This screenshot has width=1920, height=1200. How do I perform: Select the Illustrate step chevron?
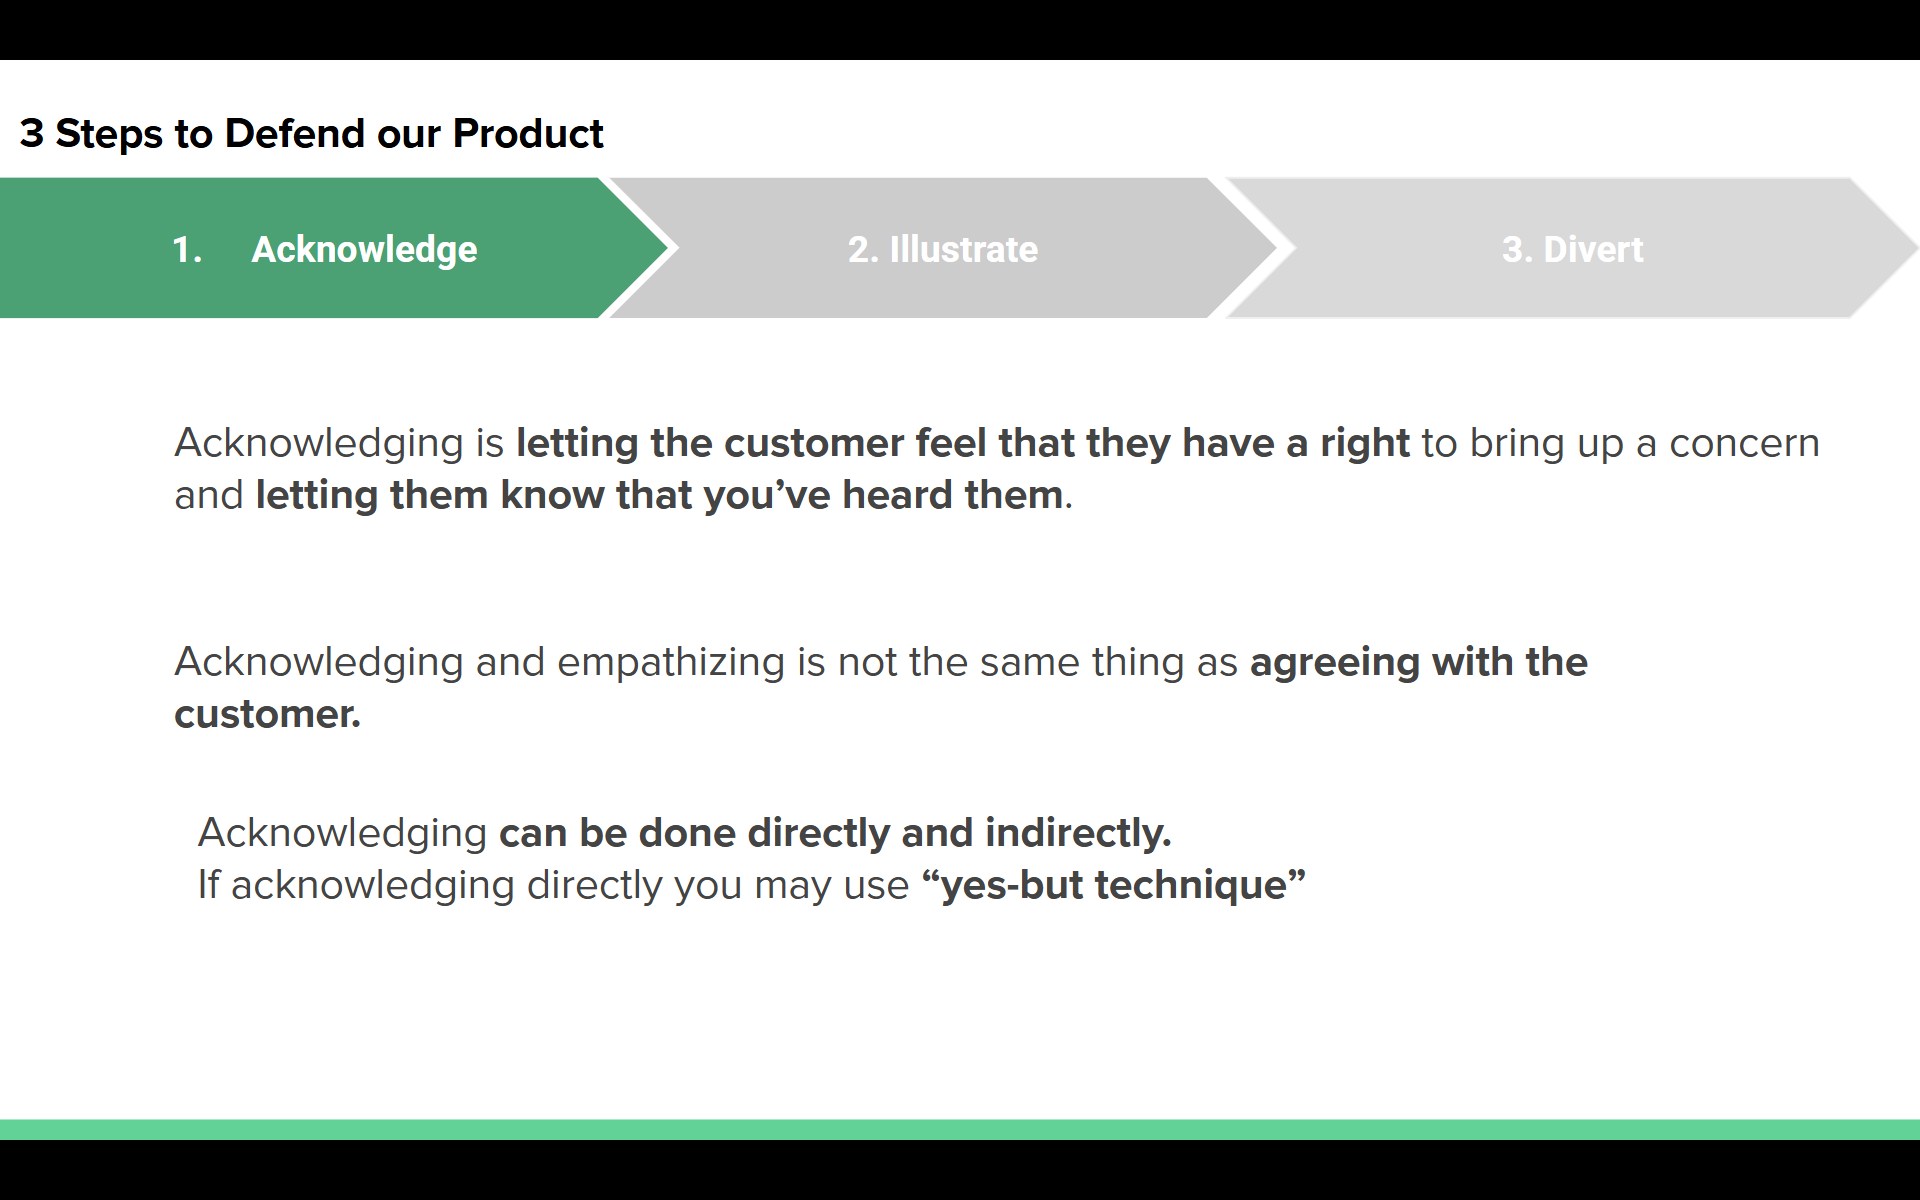tap(942, 249)
